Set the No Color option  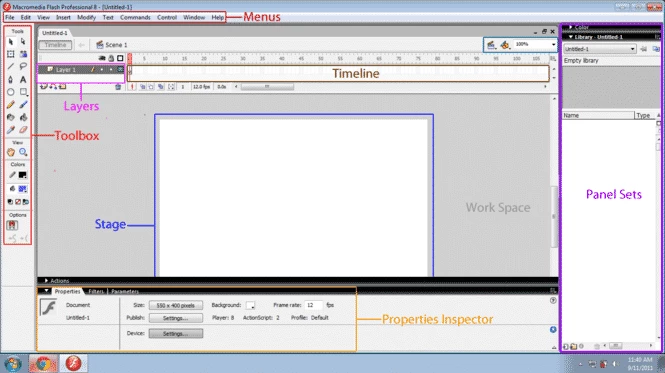coord(18,202)
